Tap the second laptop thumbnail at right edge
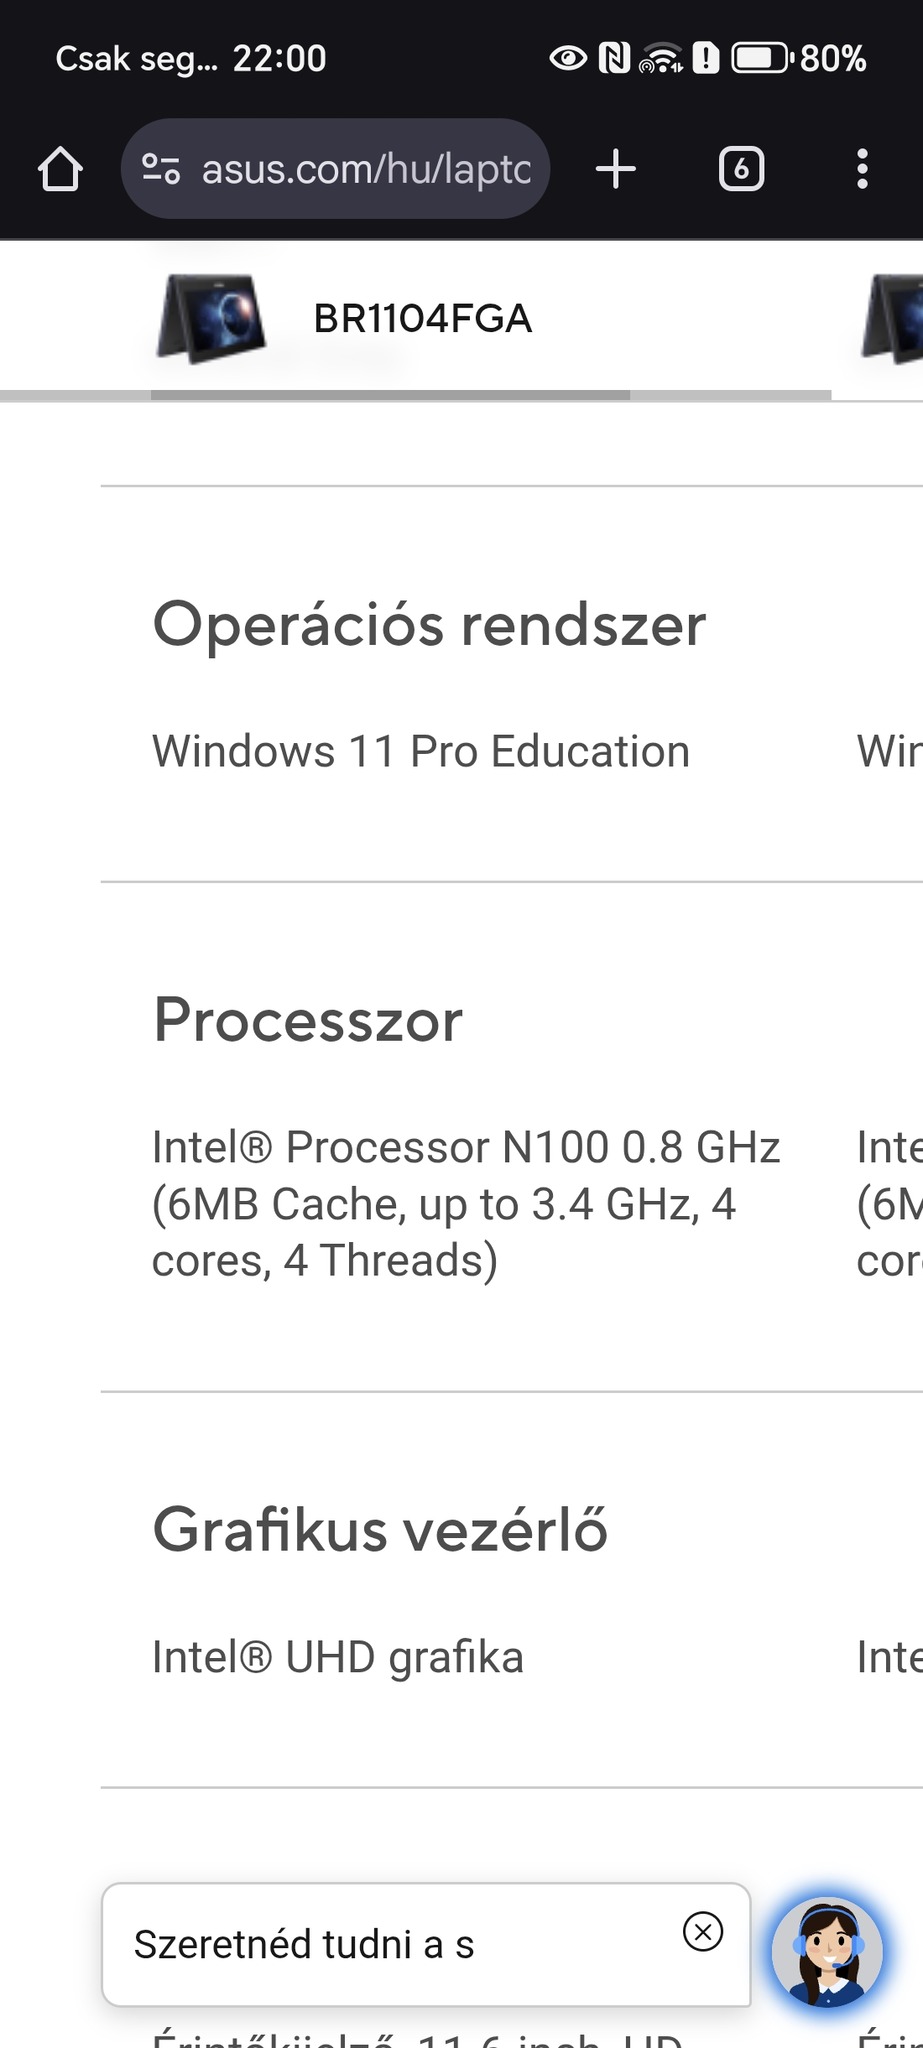The width and height of the screenshot is (923, 2048). [893, 319]
